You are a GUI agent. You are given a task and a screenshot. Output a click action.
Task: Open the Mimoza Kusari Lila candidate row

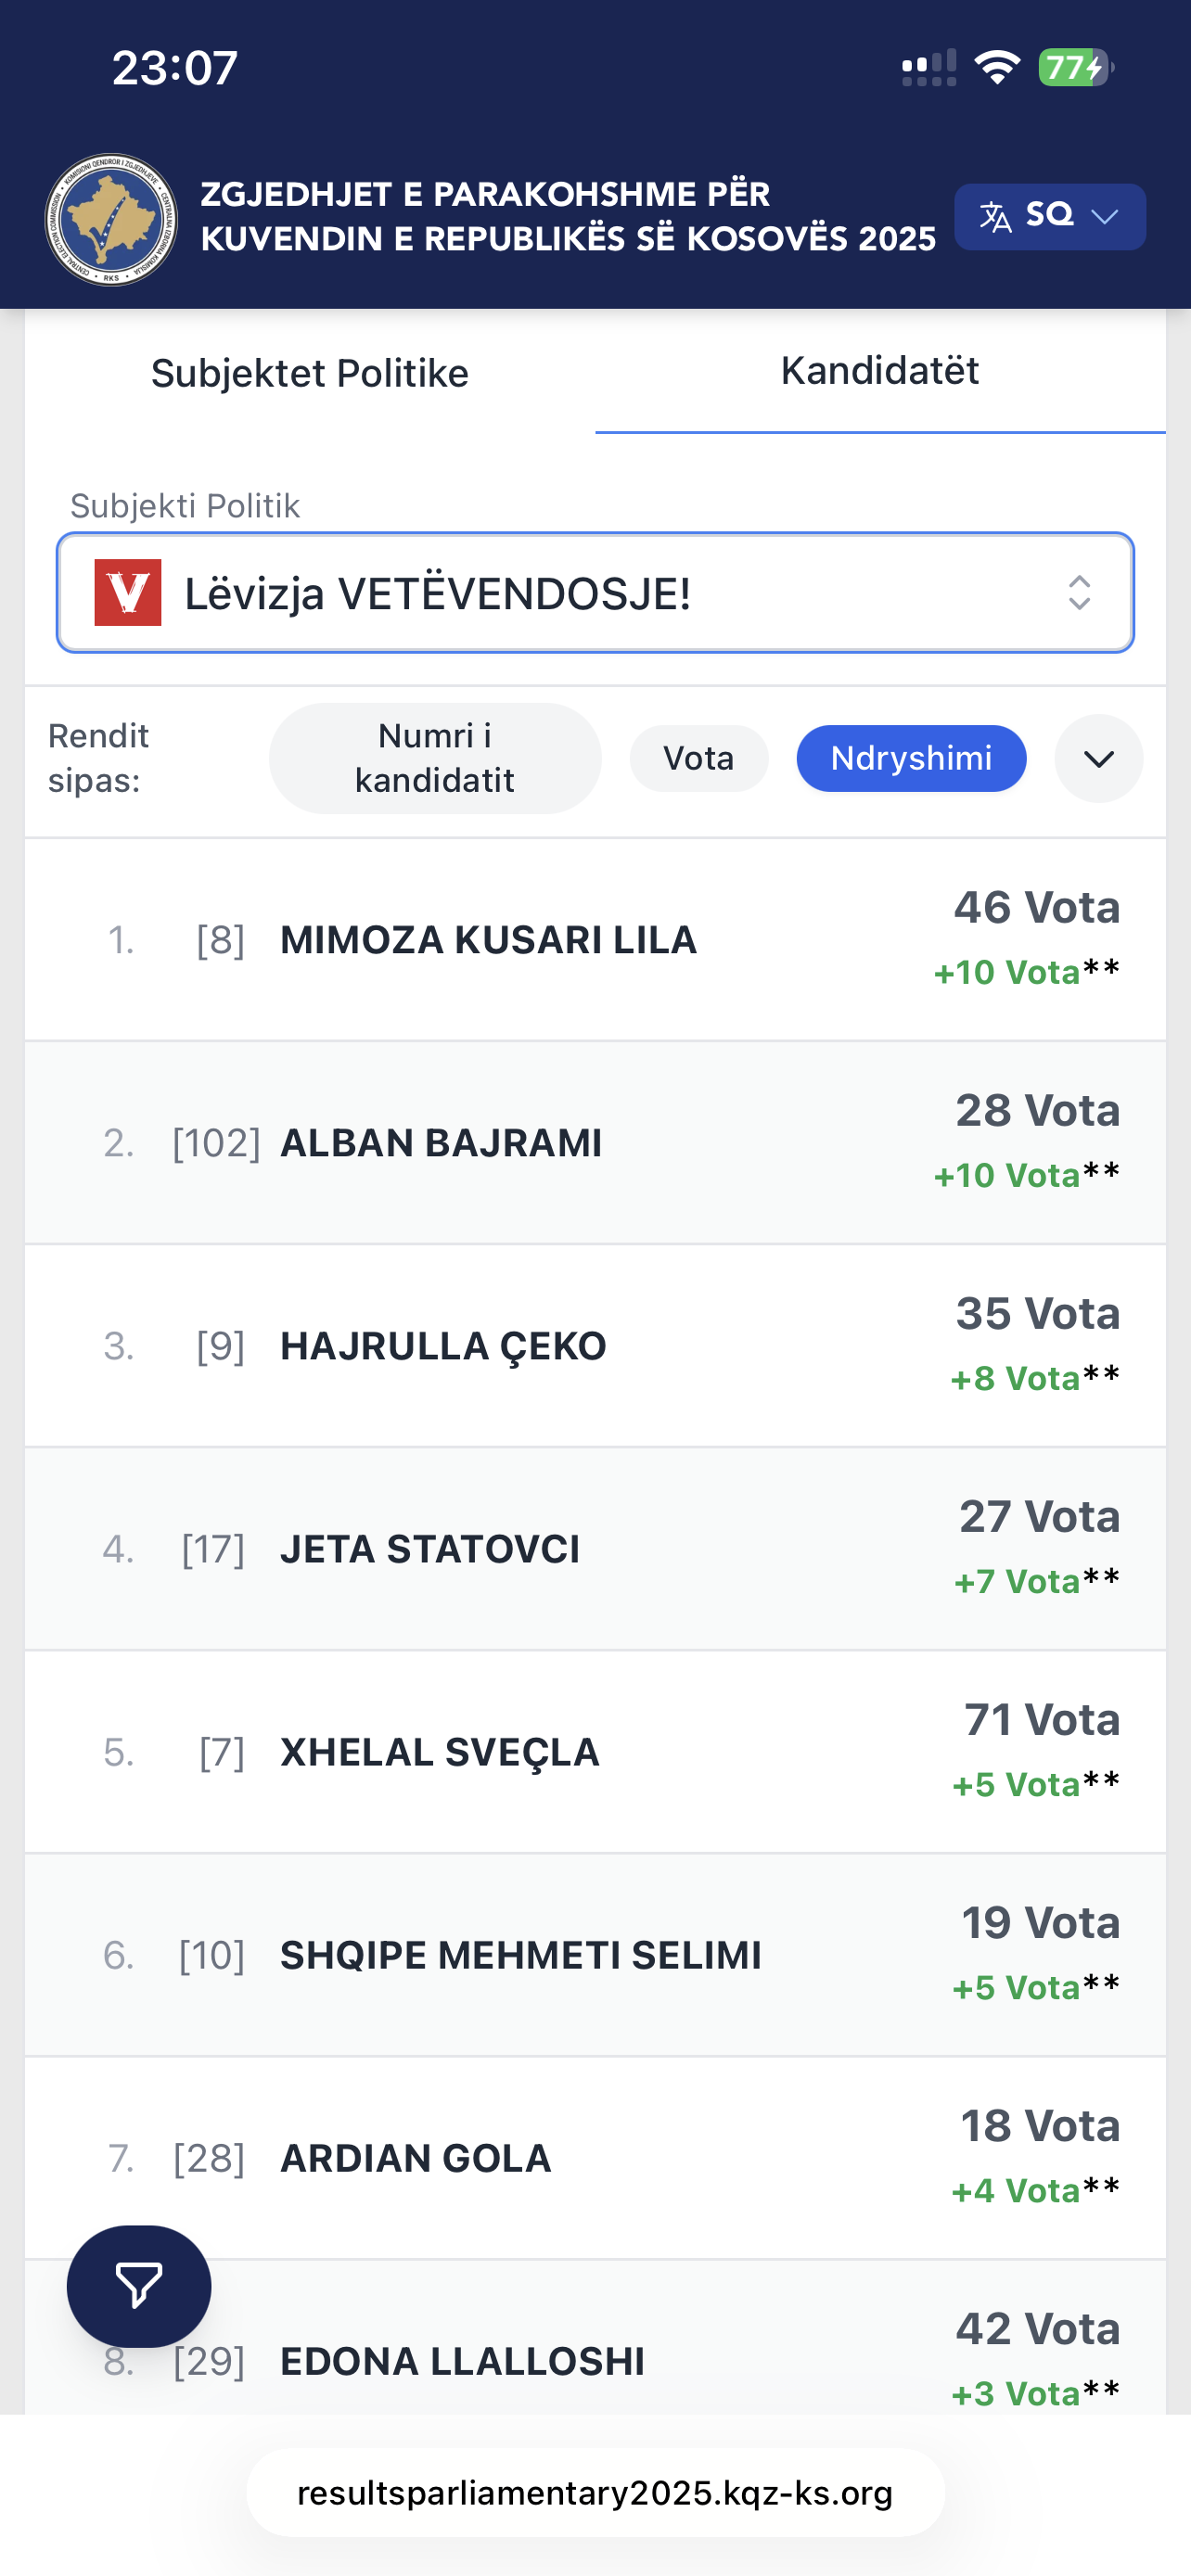[x=595, y=940]
